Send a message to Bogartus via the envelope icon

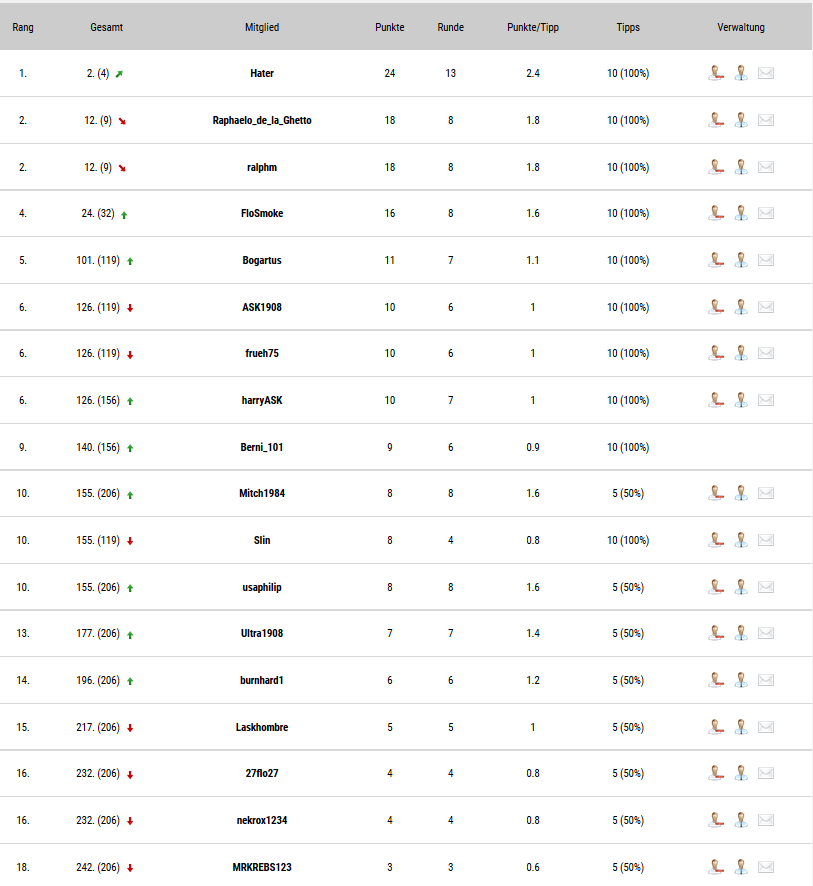(x=766, y=260)
